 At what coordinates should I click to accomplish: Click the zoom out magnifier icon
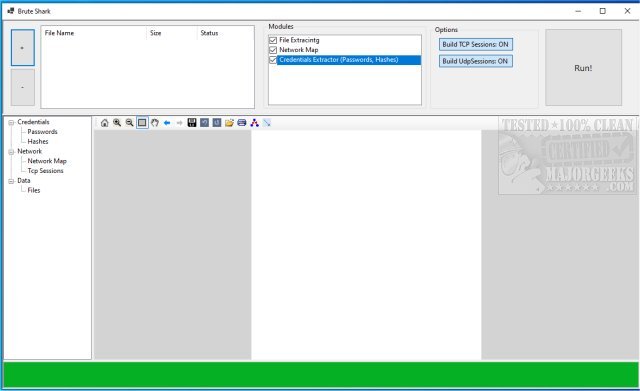point(129,122)
